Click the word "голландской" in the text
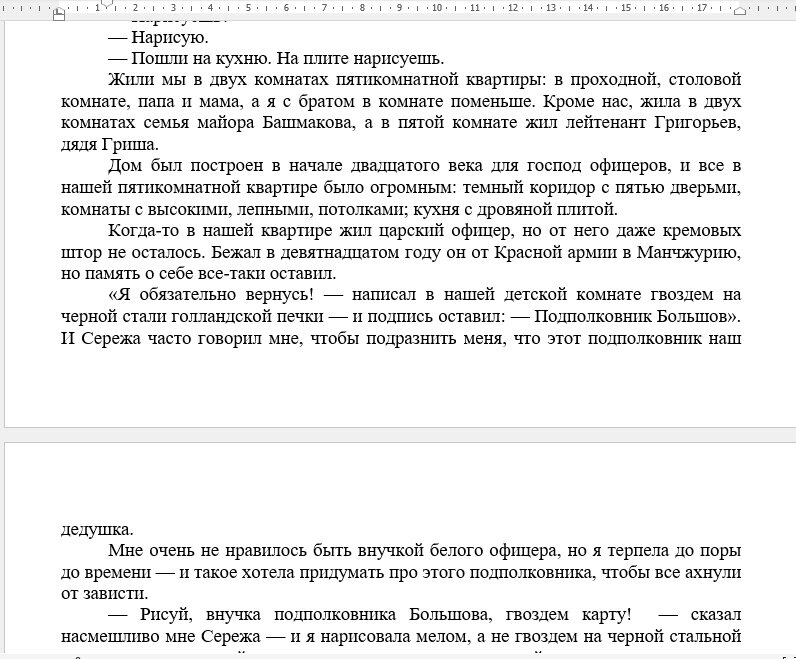Screen dimensions: 796x659 point(221,316)
